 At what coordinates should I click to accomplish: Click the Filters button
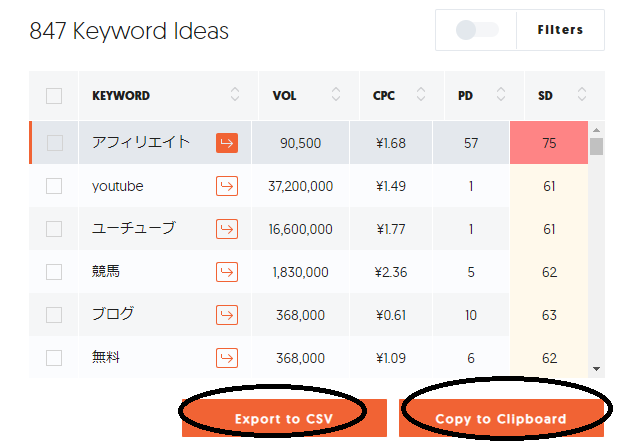coord(560,30)
